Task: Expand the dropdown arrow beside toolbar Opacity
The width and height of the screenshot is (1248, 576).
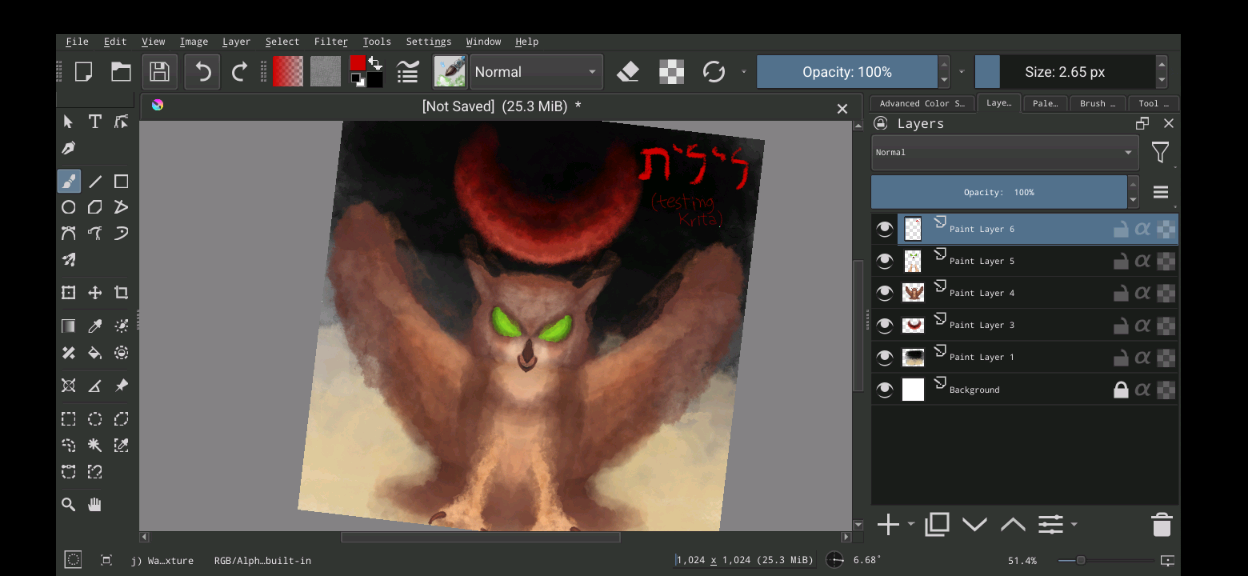Action: point(962,72)
